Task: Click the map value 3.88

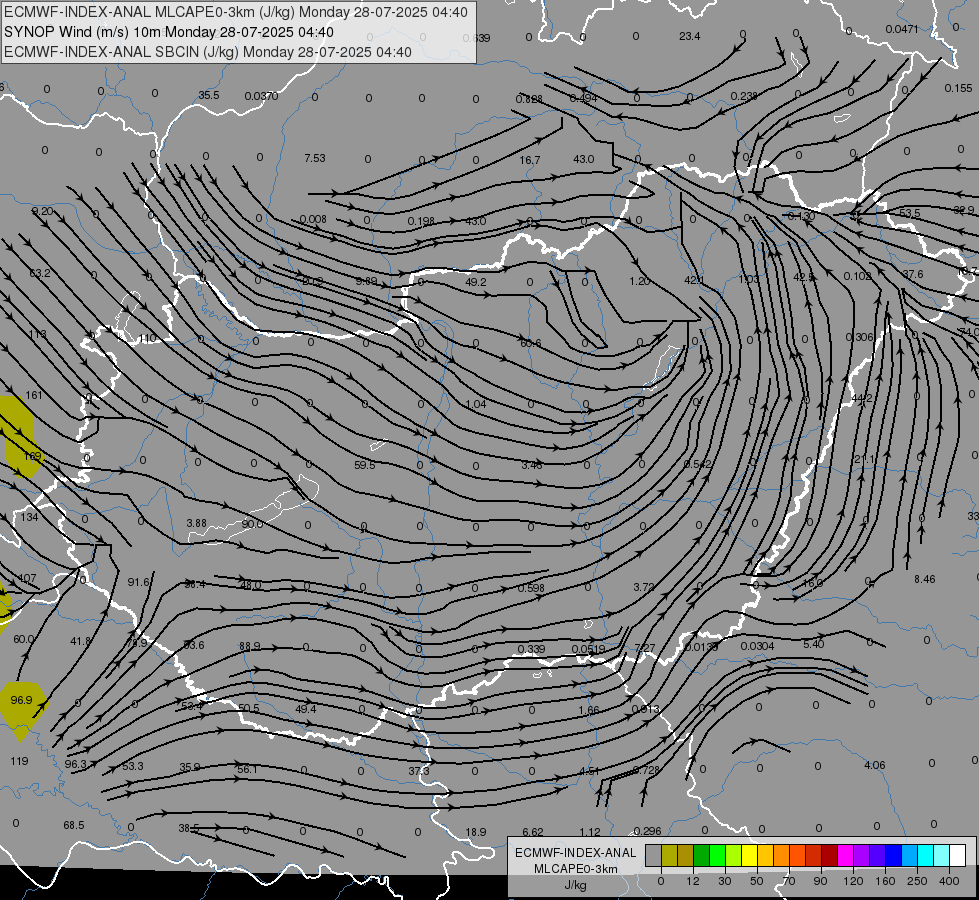Action: coord(196,523)
